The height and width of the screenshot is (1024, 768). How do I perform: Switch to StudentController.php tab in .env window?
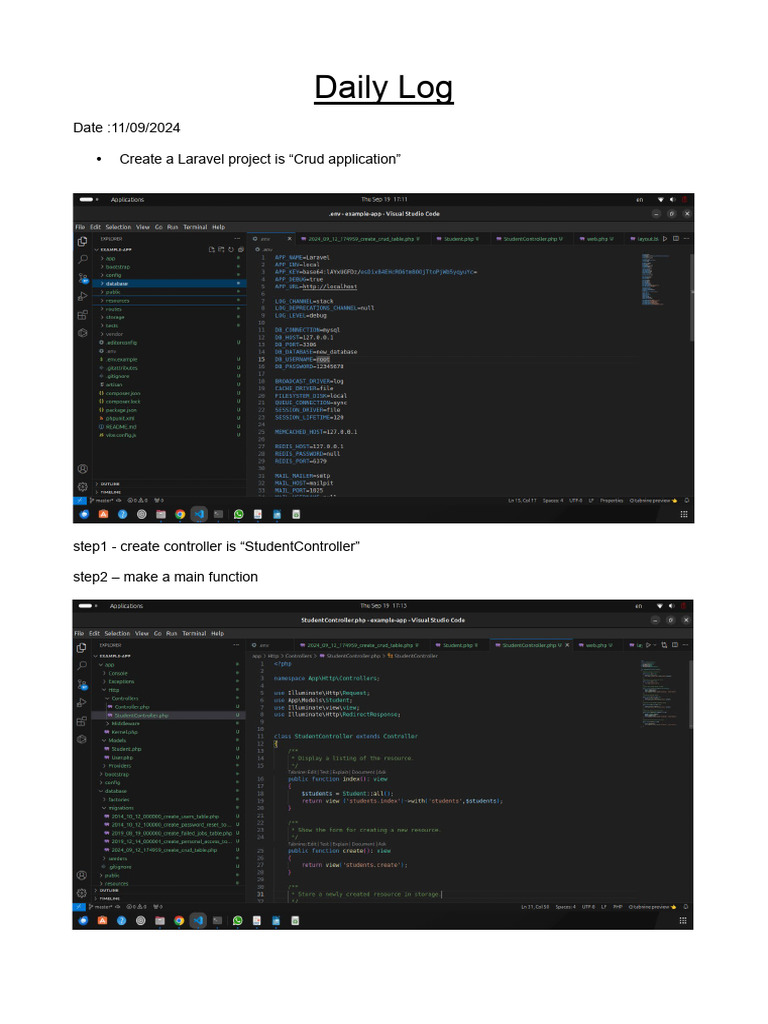530,239
